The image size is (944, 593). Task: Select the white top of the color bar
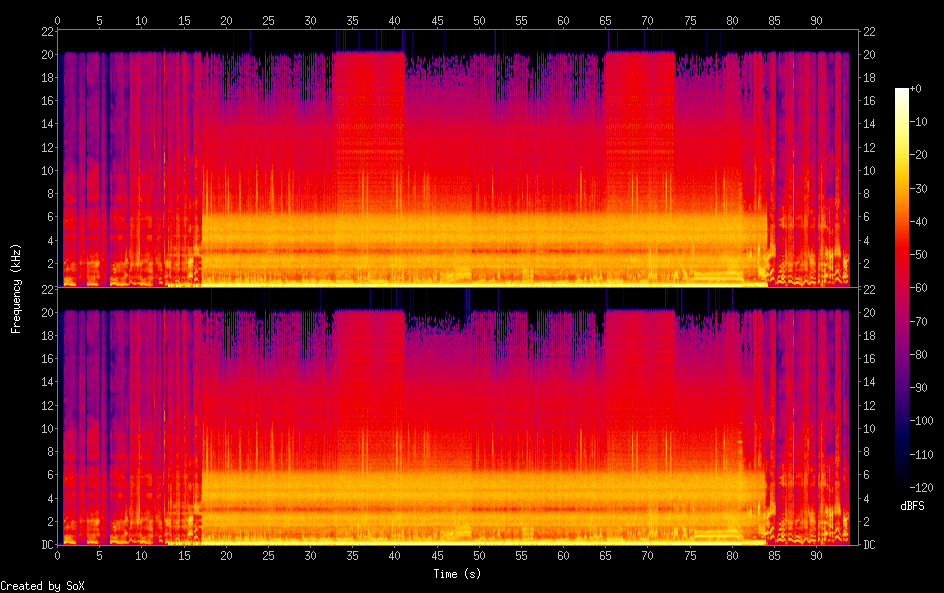coord(902,92)
